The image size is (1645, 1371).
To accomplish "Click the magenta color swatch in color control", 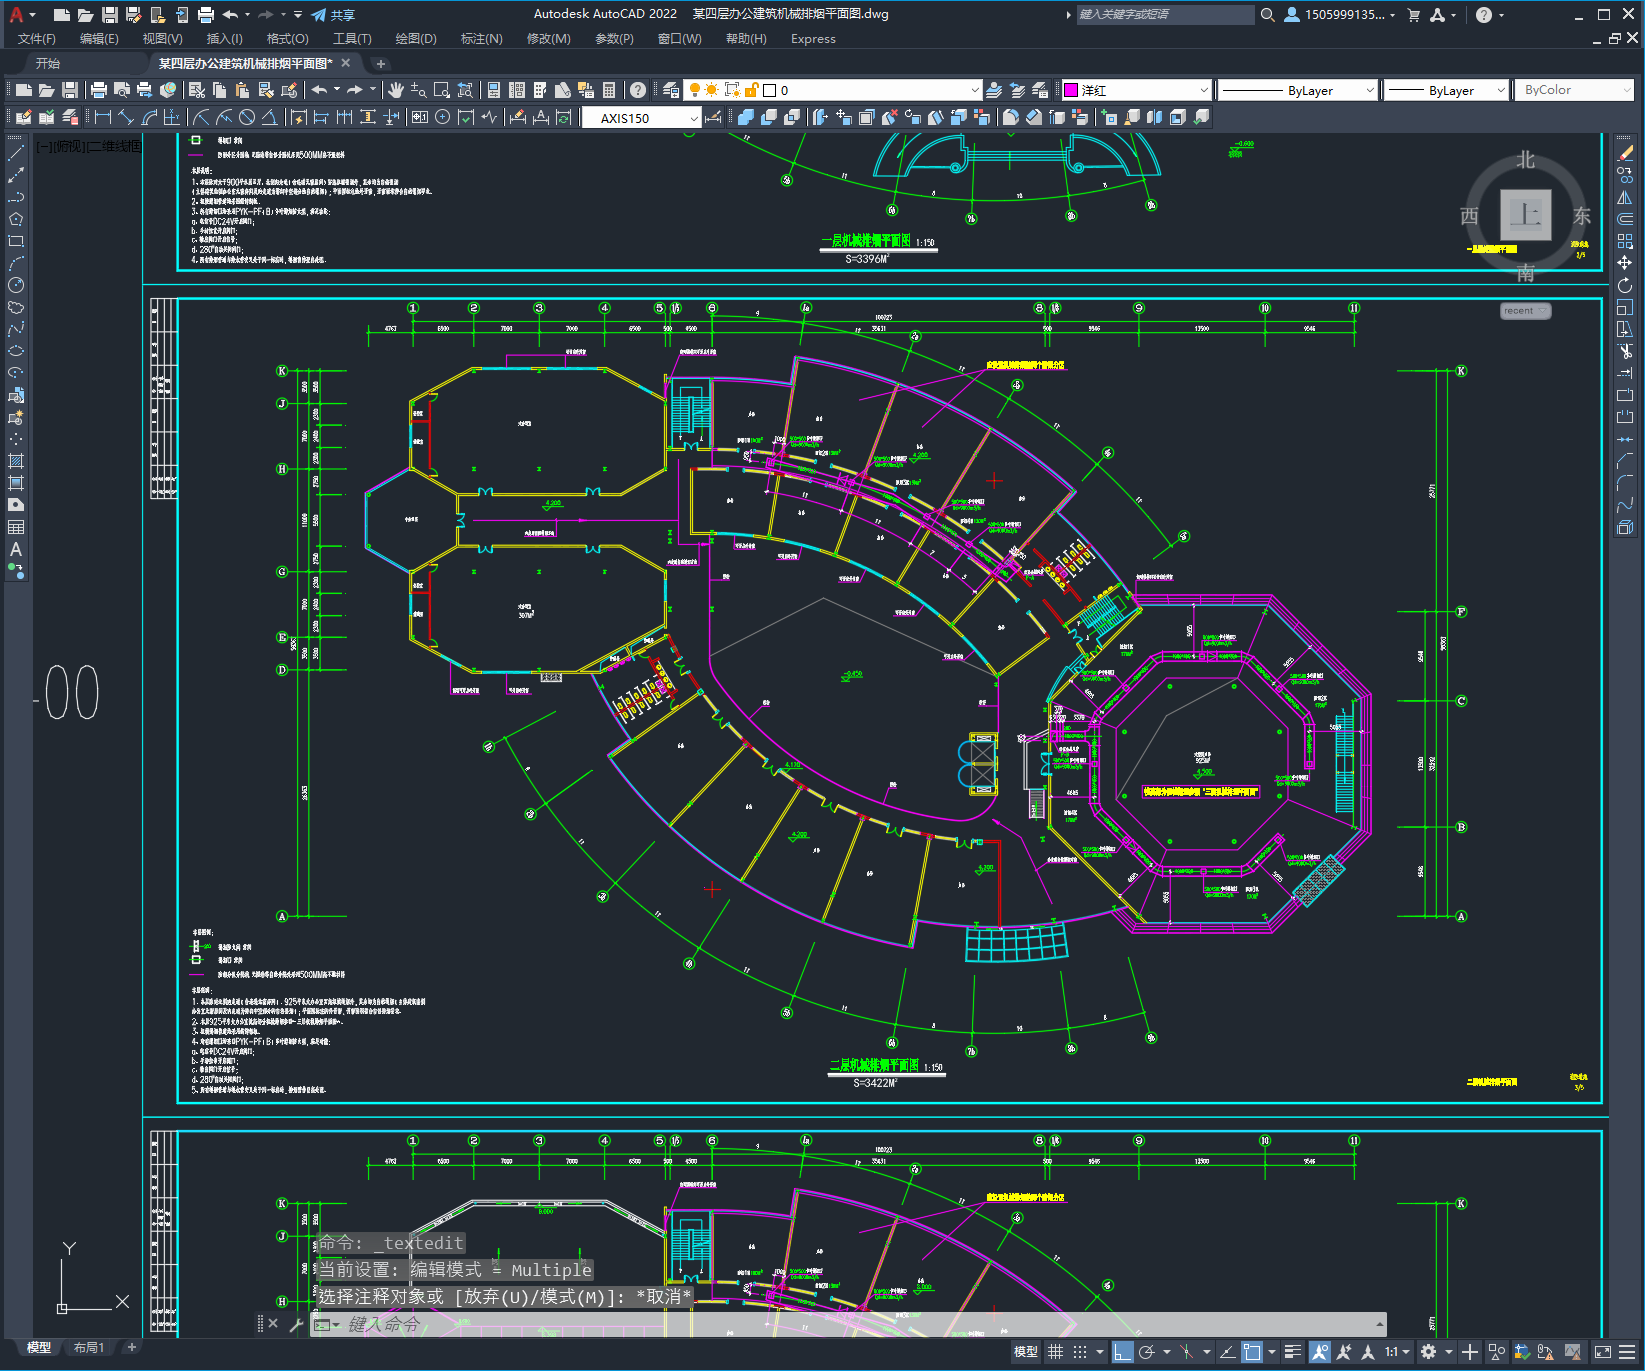I will (x=1071, y=90).
